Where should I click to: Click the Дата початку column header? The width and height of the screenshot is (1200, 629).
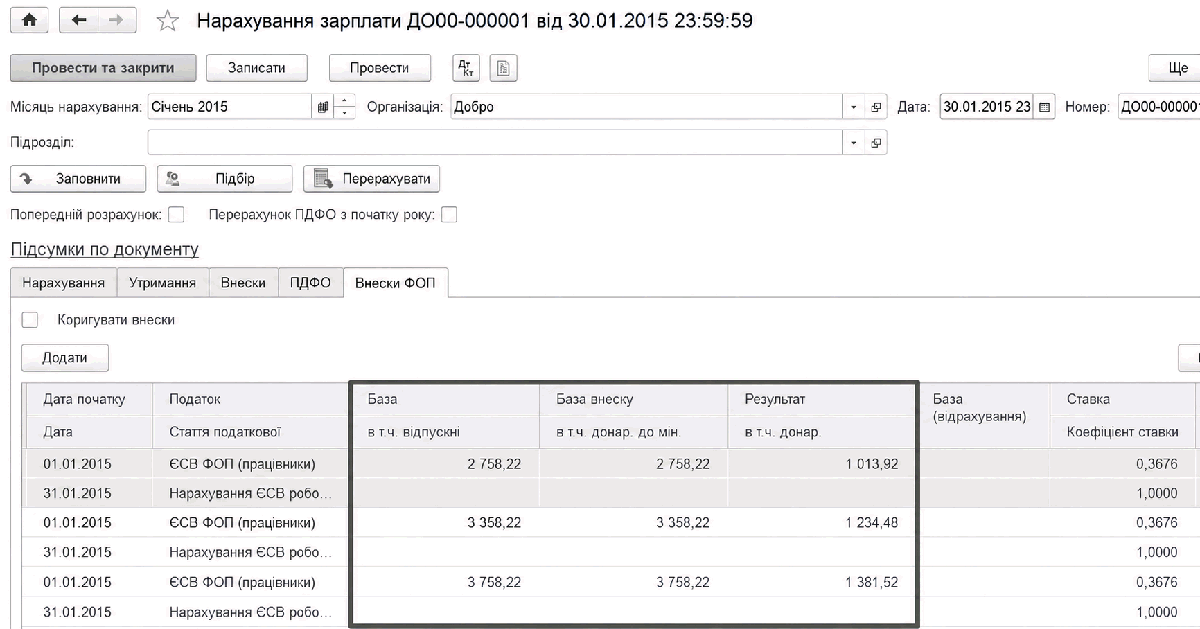pos(88,399)
